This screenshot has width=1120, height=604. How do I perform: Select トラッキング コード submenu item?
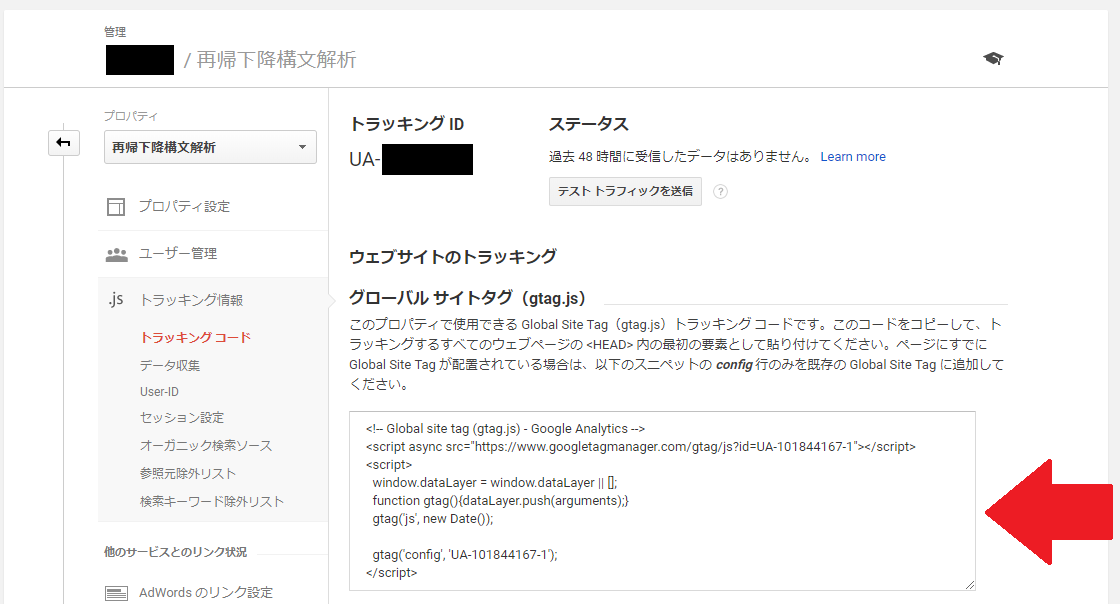click(196, 338)
